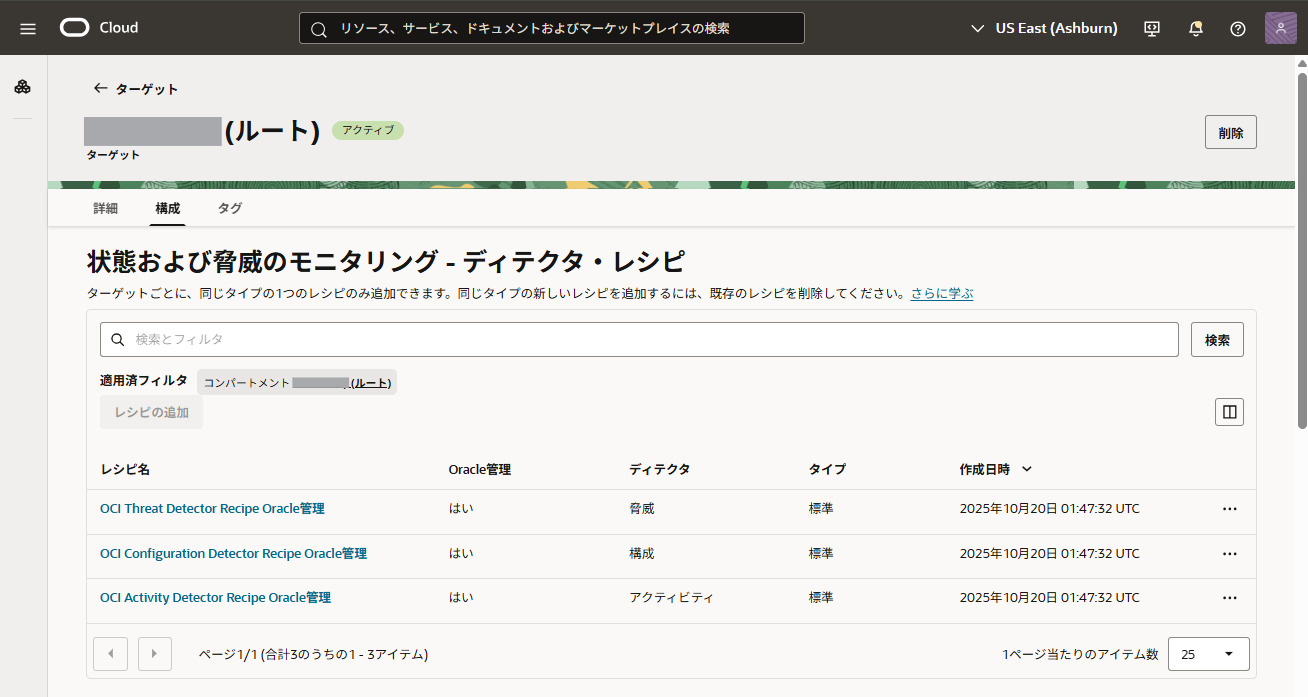
Task: Switch to the 詳細 tab
Action: pos(105,208)
